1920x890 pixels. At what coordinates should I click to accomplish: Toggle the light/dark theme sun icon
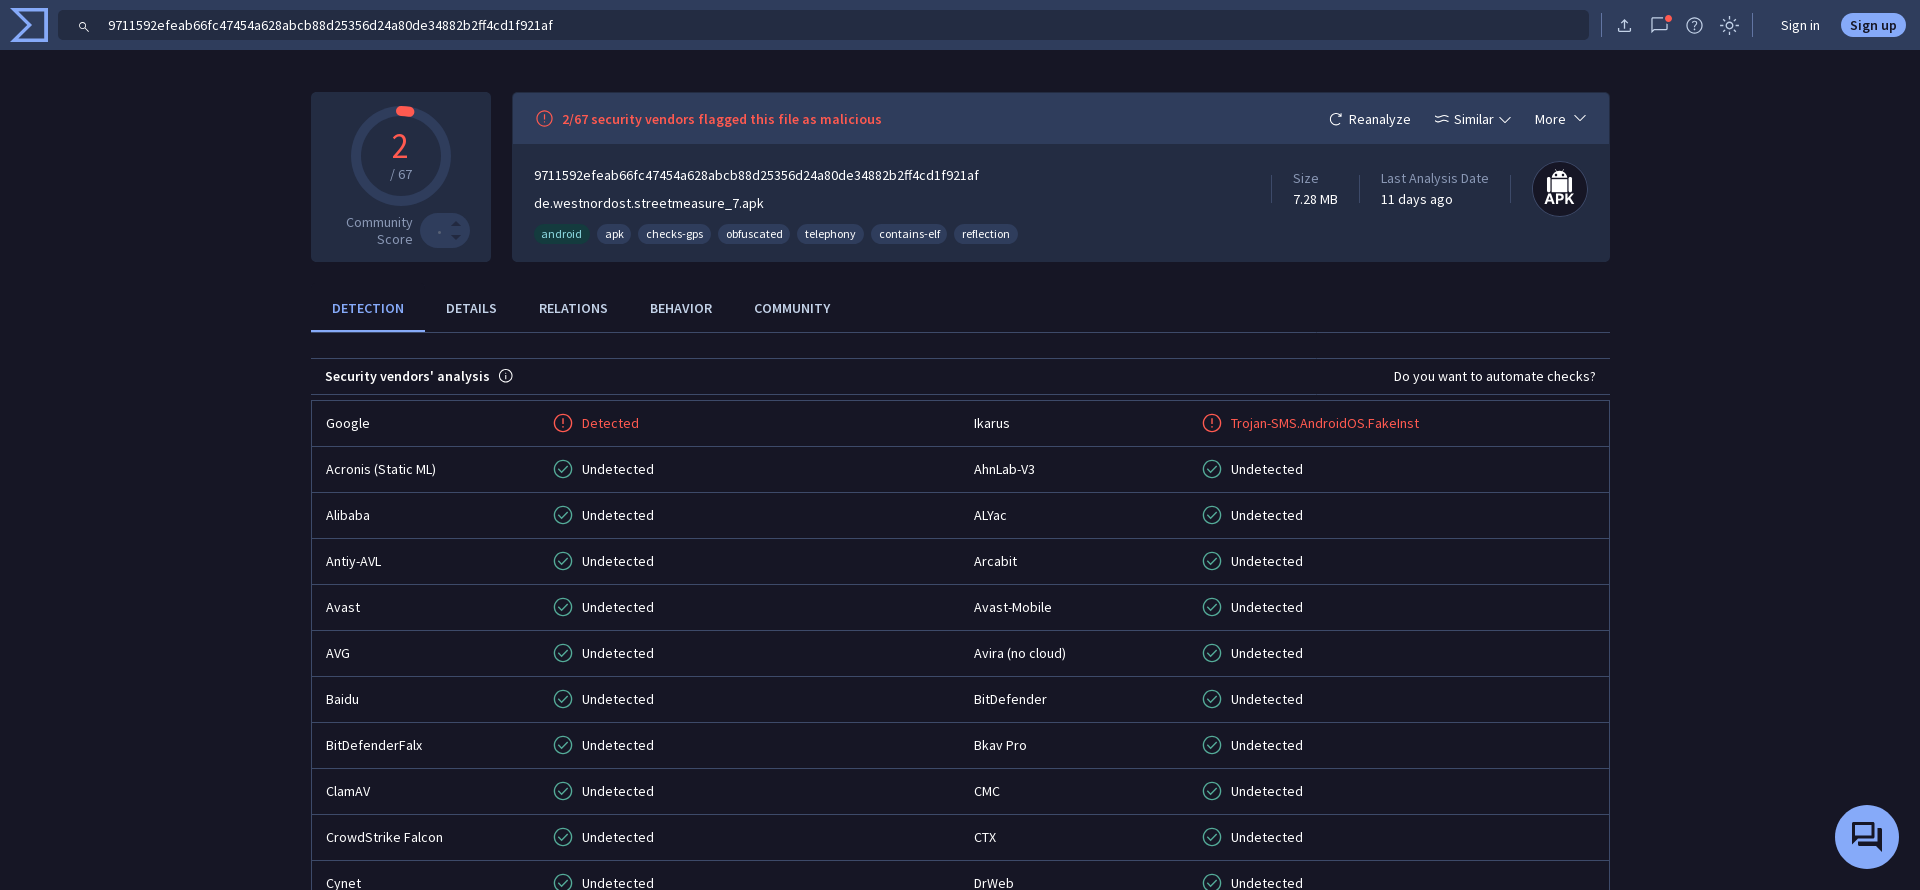pyautogui.click(x=1729, y=26)
